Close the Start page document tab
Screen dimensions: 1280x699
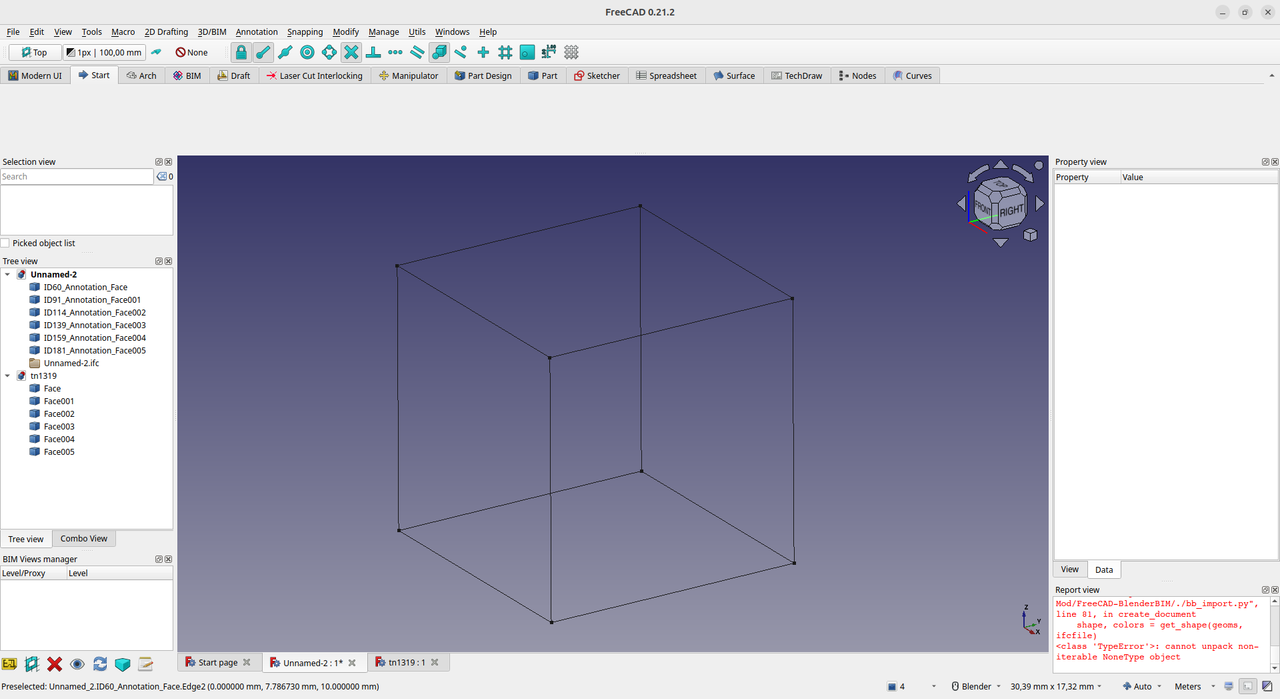pyautogui.click(x=247, y=662)
